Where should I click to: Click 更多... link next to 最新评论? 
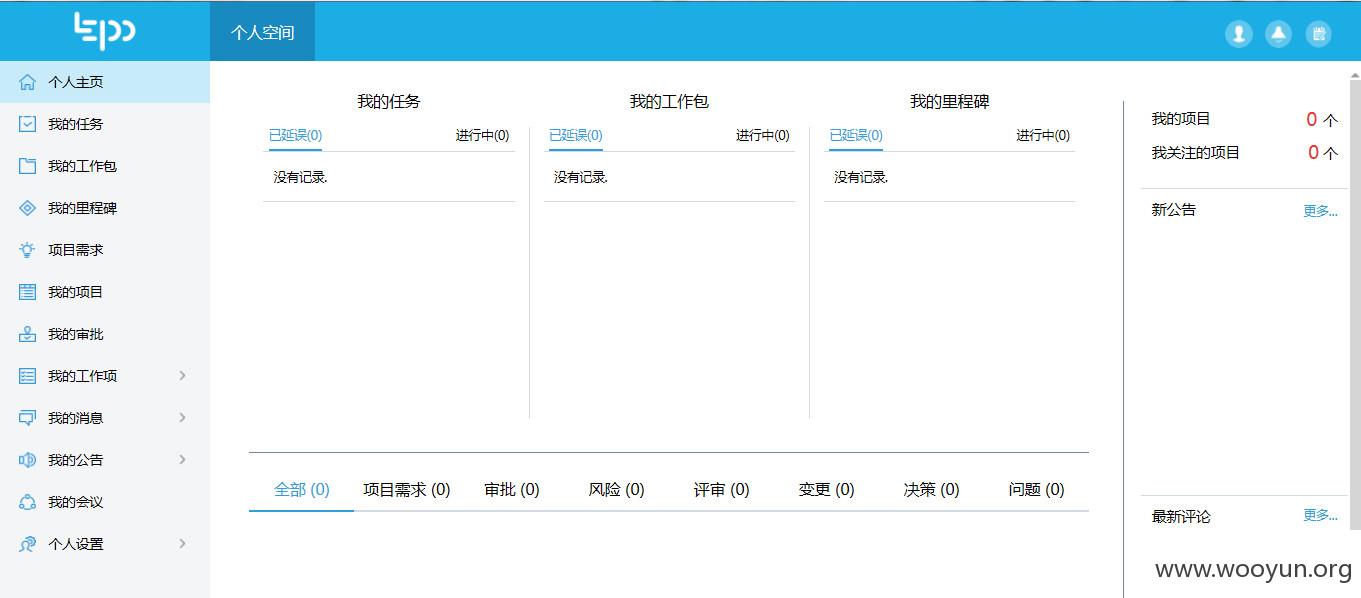point(1320,516)
